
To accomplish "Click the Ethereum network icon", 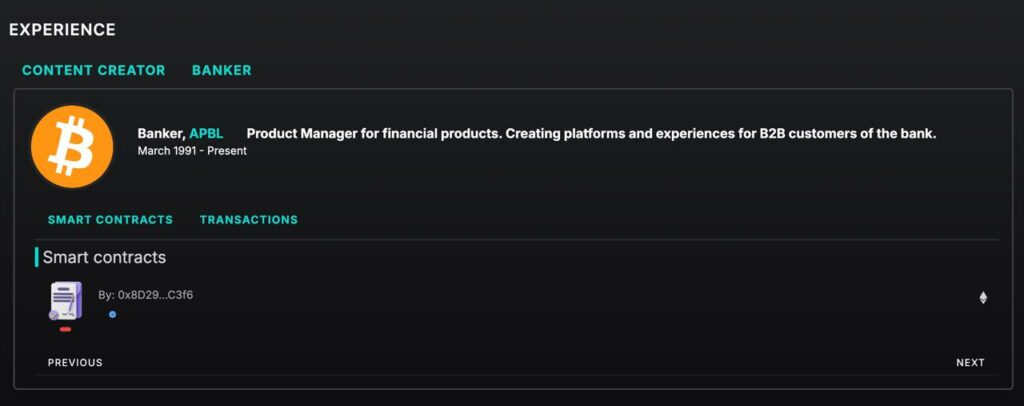I will pos(983,298).
